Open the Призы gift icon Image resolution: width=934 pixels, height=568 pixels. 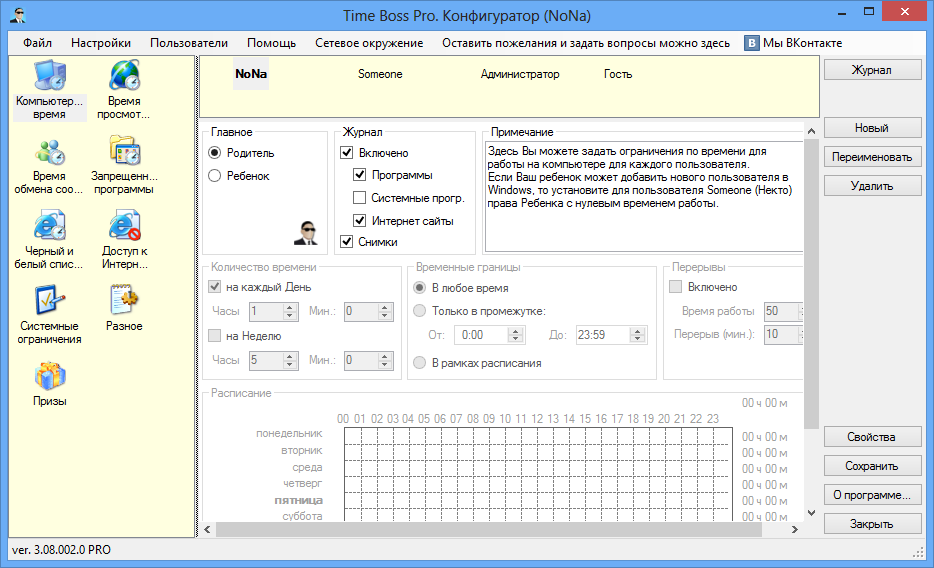coord(49,376)
